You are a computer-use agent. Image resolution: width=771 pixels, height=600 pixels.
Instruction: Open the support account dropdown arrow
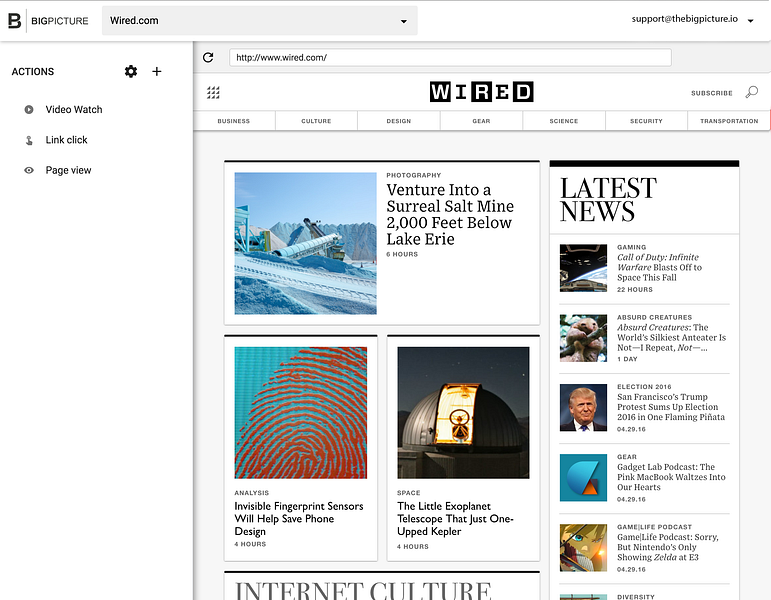(750, 21)
